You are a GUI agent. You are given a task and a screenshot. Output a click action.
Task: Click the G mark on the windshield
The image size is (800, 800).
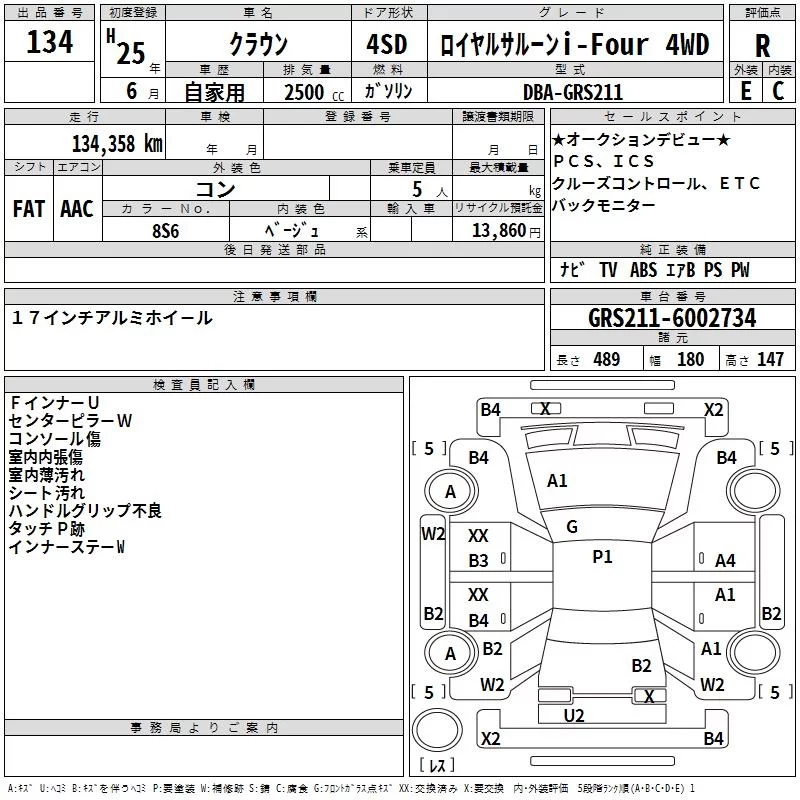click(x=572, y=527)
